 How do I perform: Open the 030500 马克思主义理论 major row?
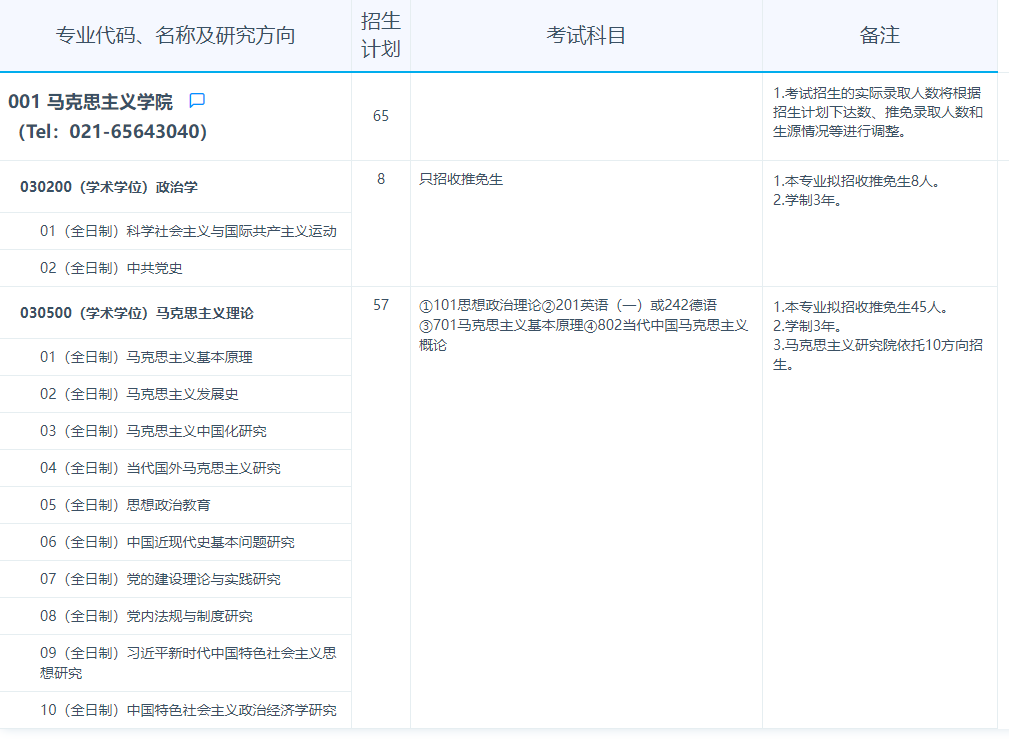point(137,313)
